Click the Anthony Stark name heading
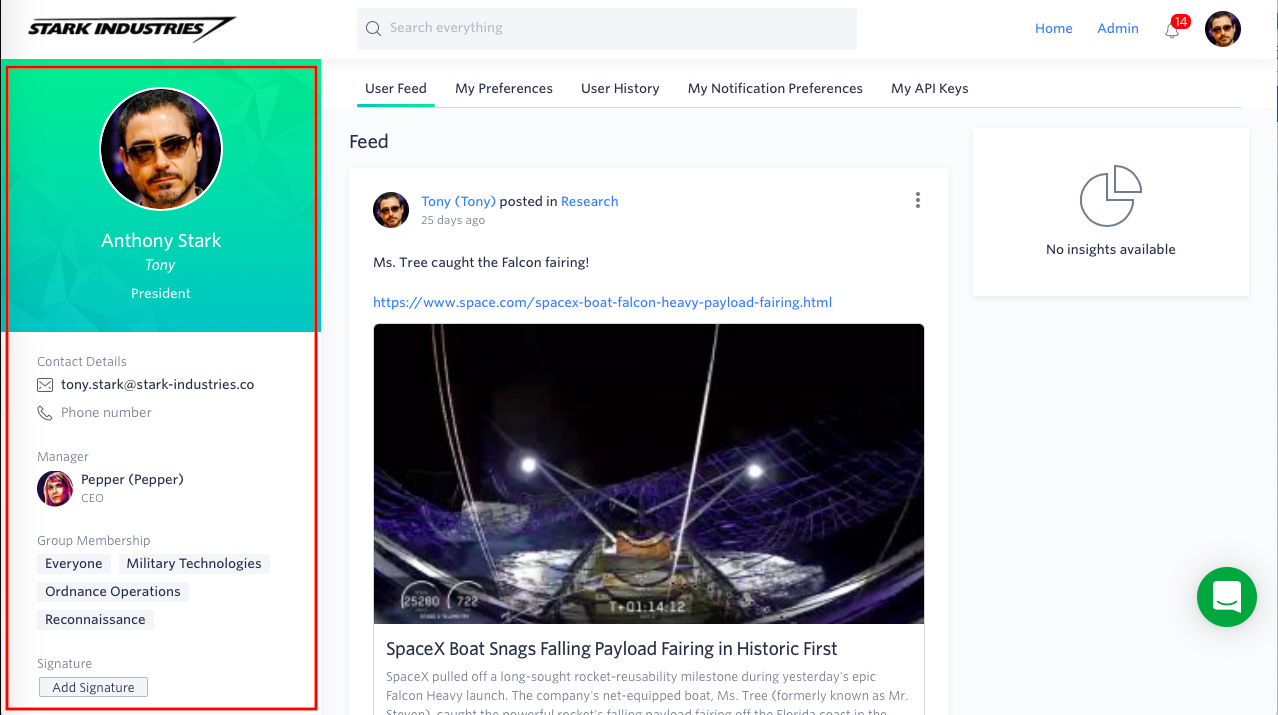1278x715 pixels. 161,241
